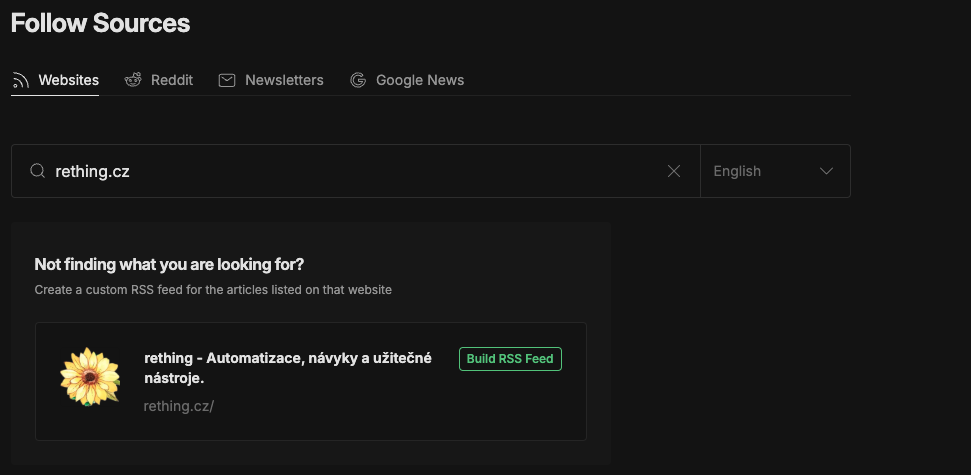
Task: Open the English language dropdown
Action: pos(775,171)
